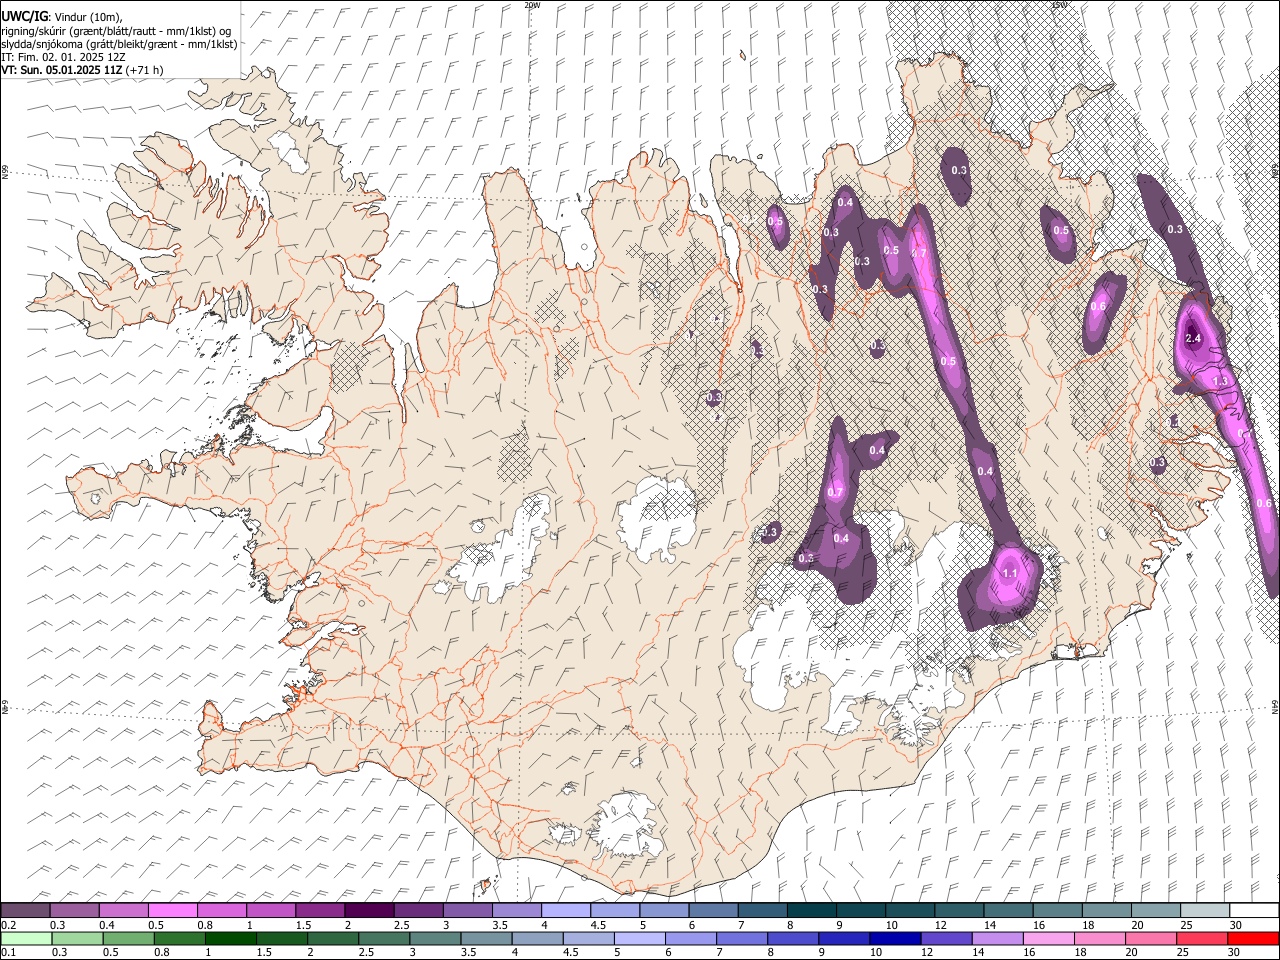Select the 10–12 deep blue swatch, lower scale
Image resolution: width=1280 pixels, height=960 pixels.
coord(896,939)
